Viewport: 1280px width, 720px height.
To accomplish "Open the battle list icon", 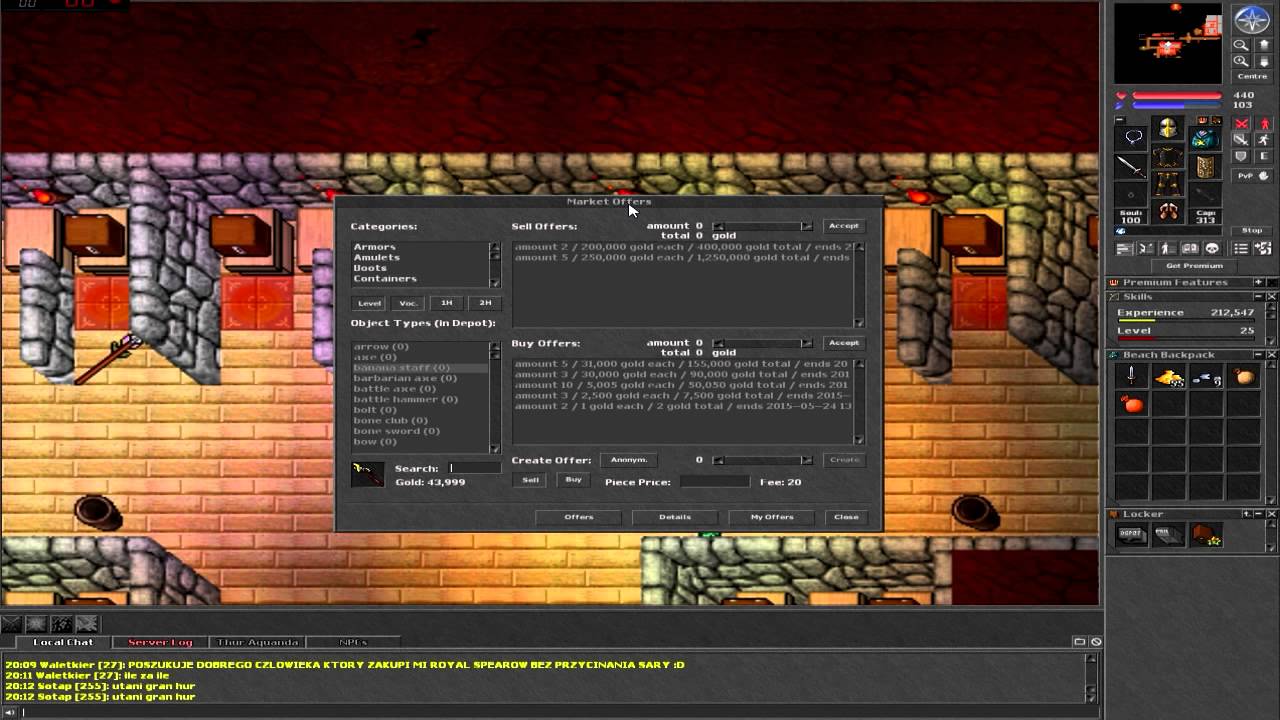I will pos(1146,248).
